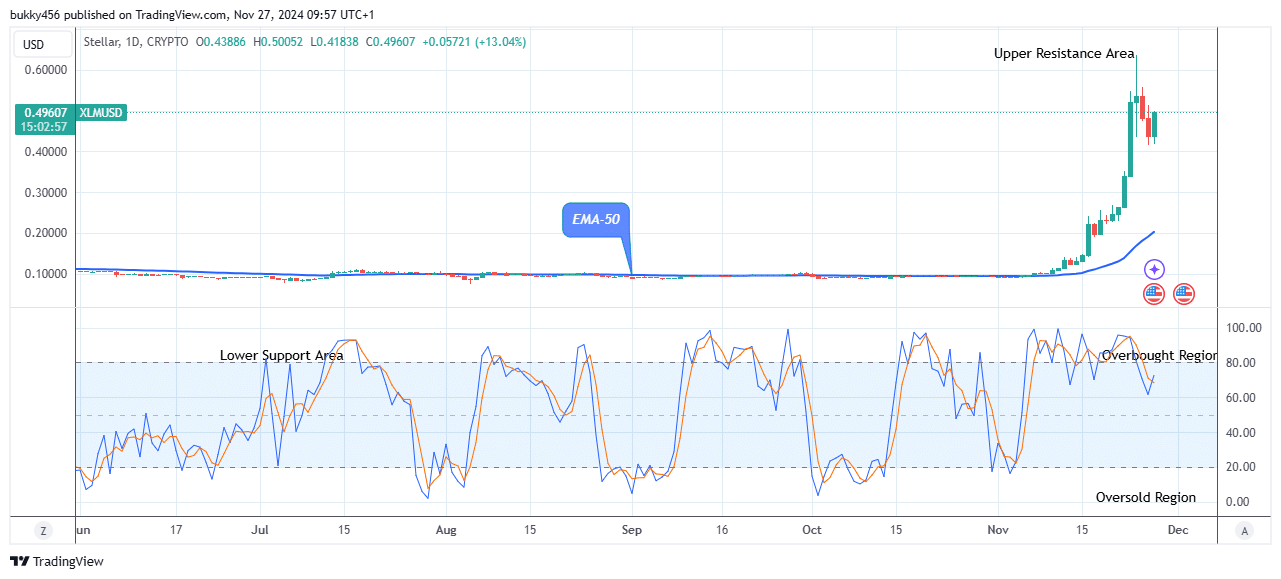The height and width of the screenshot is (579, 1281).
Task: Click the Overbought Region label
Action: coord(1159,355)
